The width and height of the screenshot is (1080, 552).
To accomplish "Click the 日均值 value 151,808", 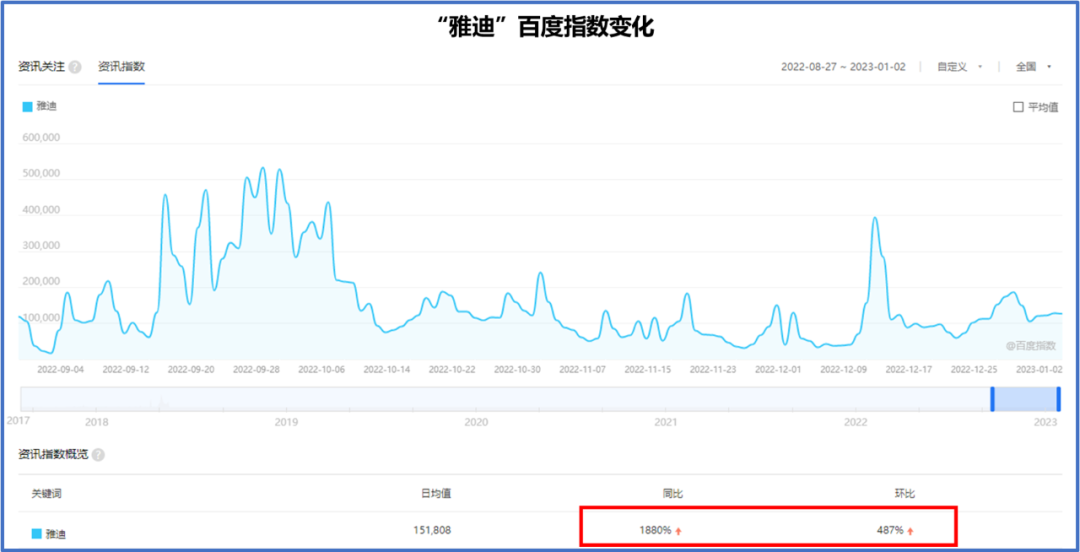I will coord(436,530).
